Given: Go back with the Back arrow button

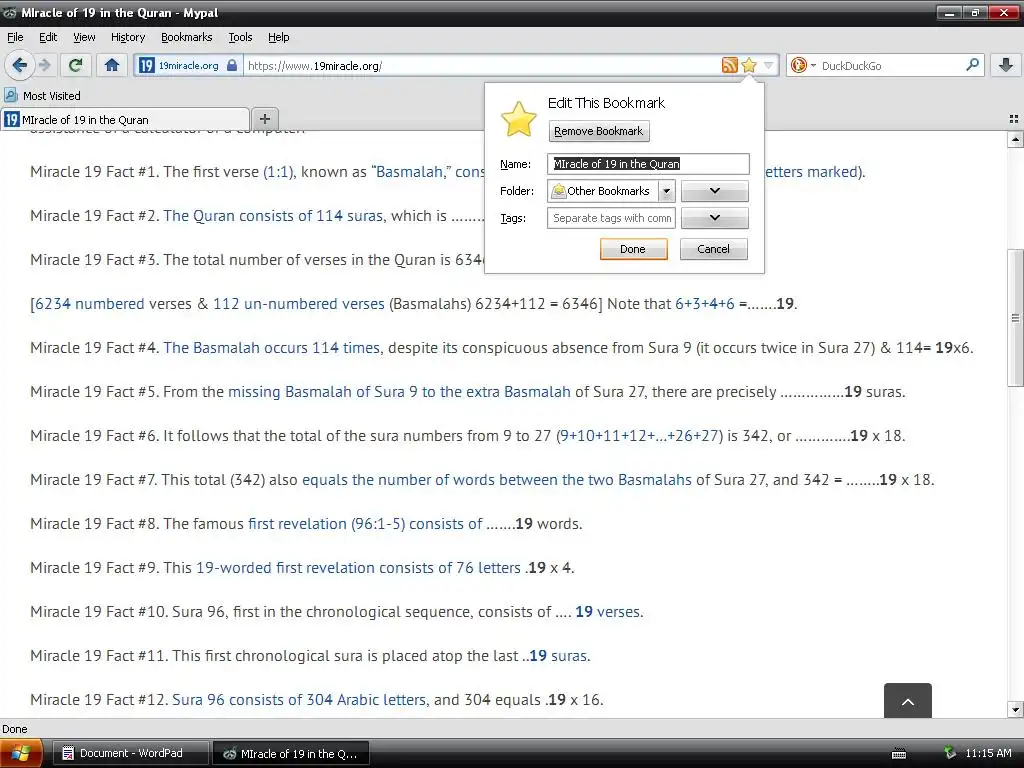Looking at the screenshot, I should point(19,65).
